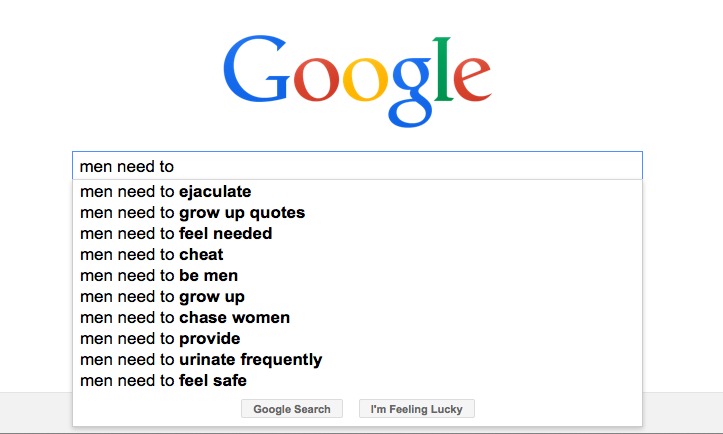Click the blue capital G in Google logo

coord(256,69)
